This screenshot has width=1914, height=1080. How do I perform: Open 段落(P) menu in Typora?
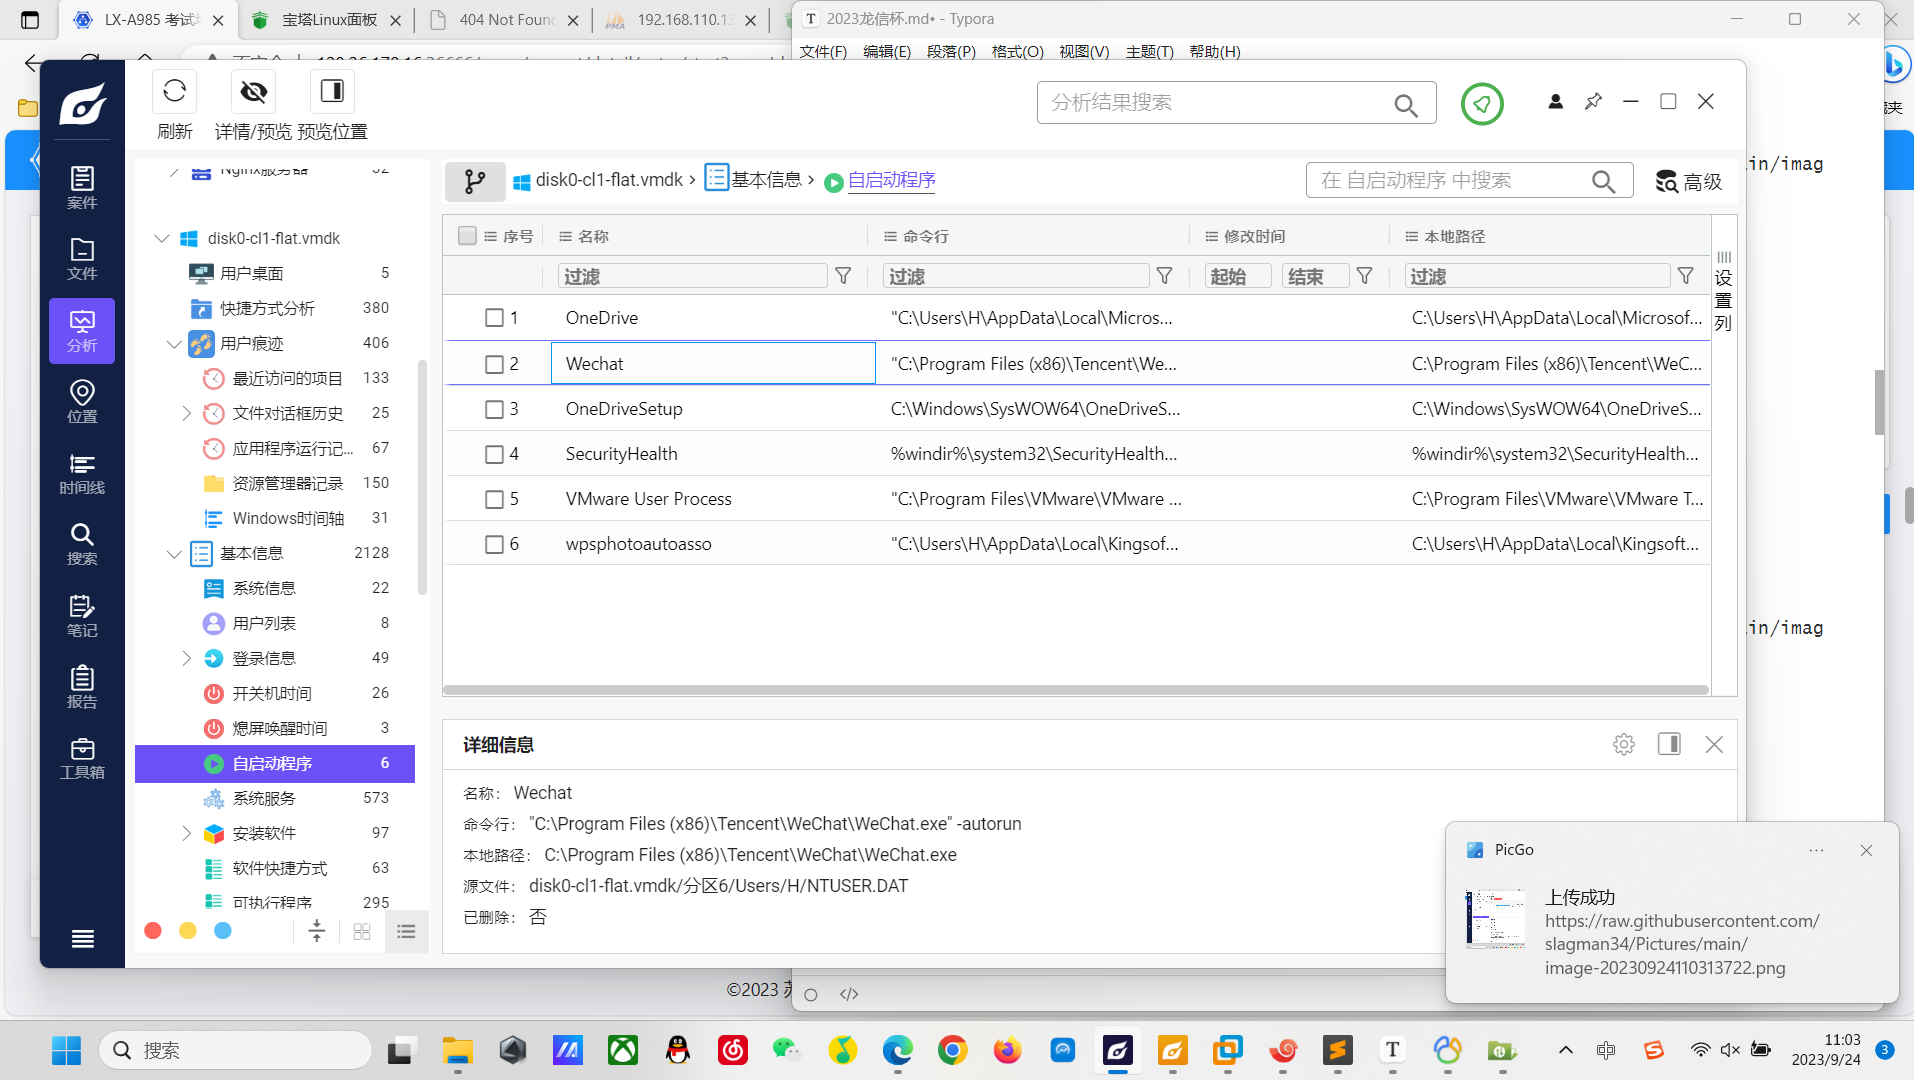point(951,51)
